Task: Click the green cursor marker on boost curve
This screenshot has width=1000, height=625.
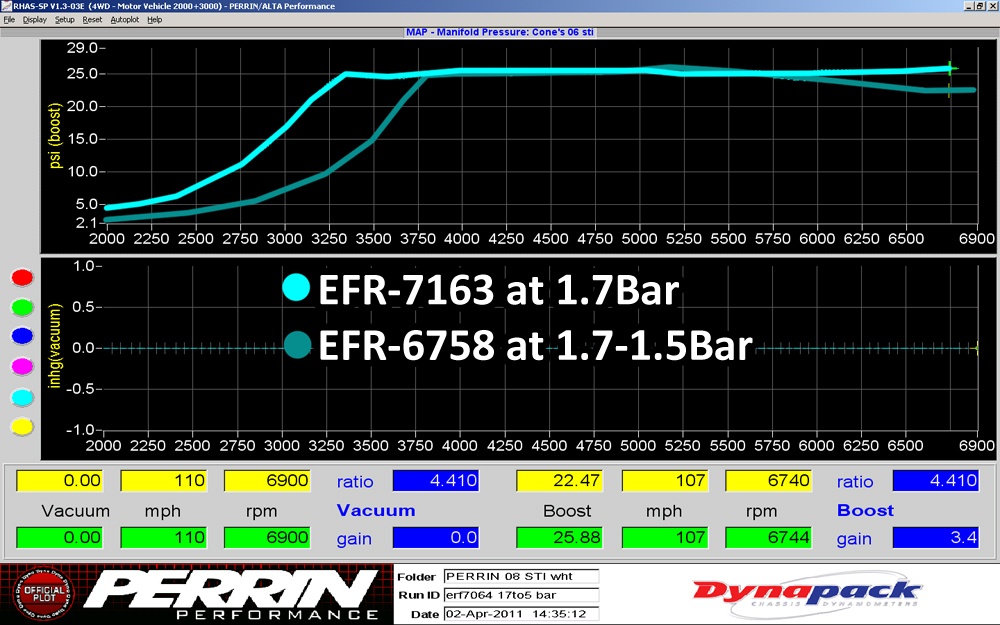Action: [x=950, y=69]
